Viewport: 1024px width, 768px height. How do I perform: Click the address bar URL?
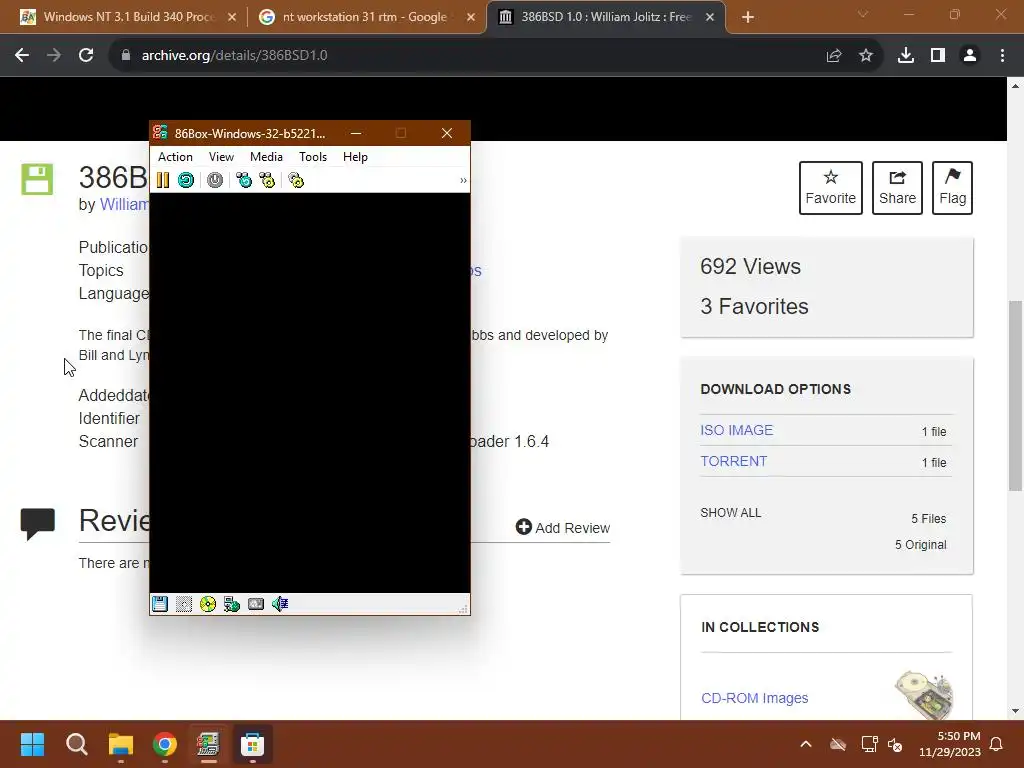point(234,56)
